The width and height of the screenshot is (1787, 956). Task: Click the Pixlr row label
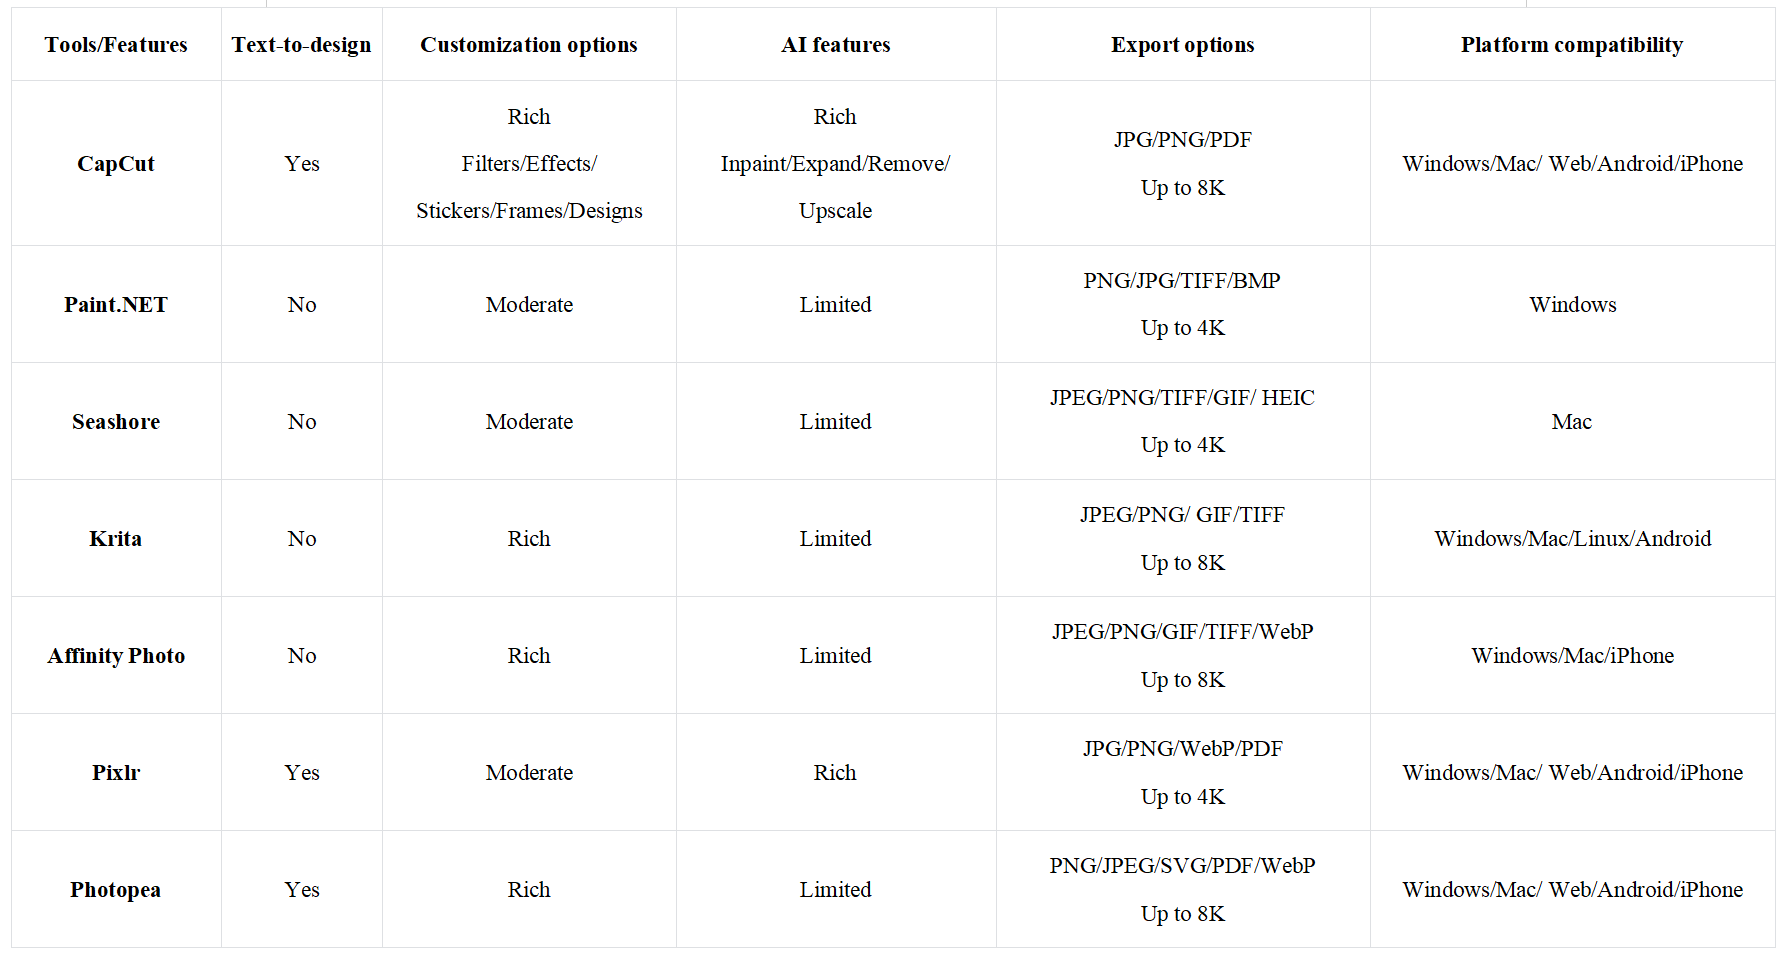click(116, 773)
